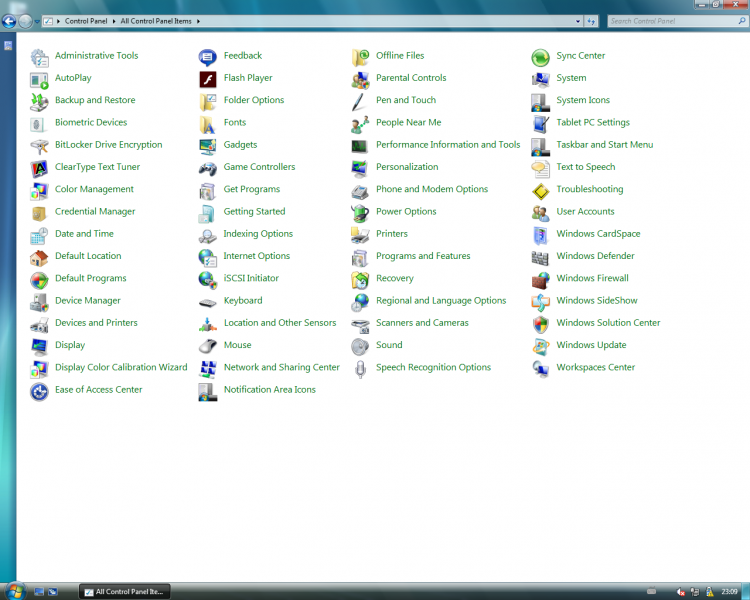The width and height of the screenshot is (750, 600).
Task: Open the Windows Update icon
Action: click(540, 346)
